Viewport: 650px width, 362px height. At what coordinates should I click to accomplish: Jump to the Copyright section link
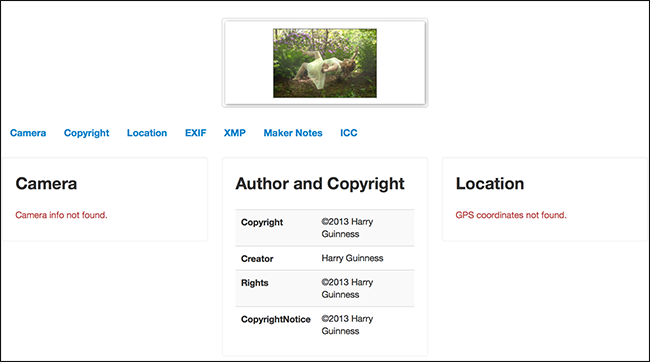coord(86,133)
